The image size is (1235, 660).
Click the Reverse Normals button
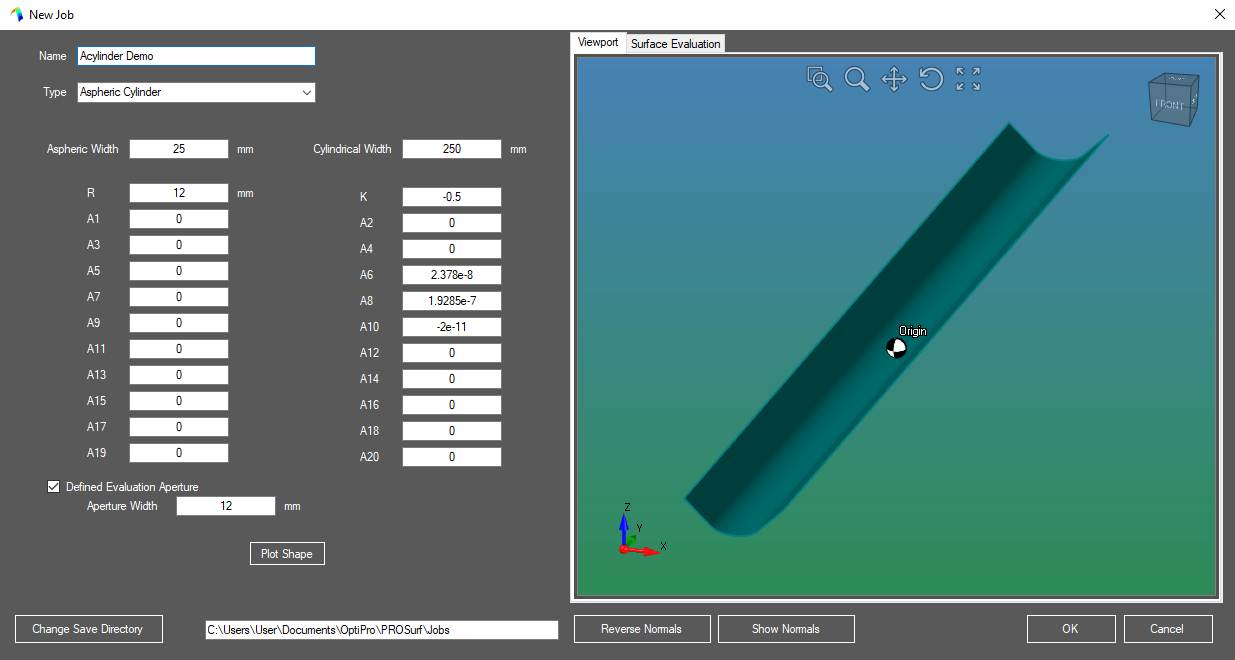pos(641,629)
